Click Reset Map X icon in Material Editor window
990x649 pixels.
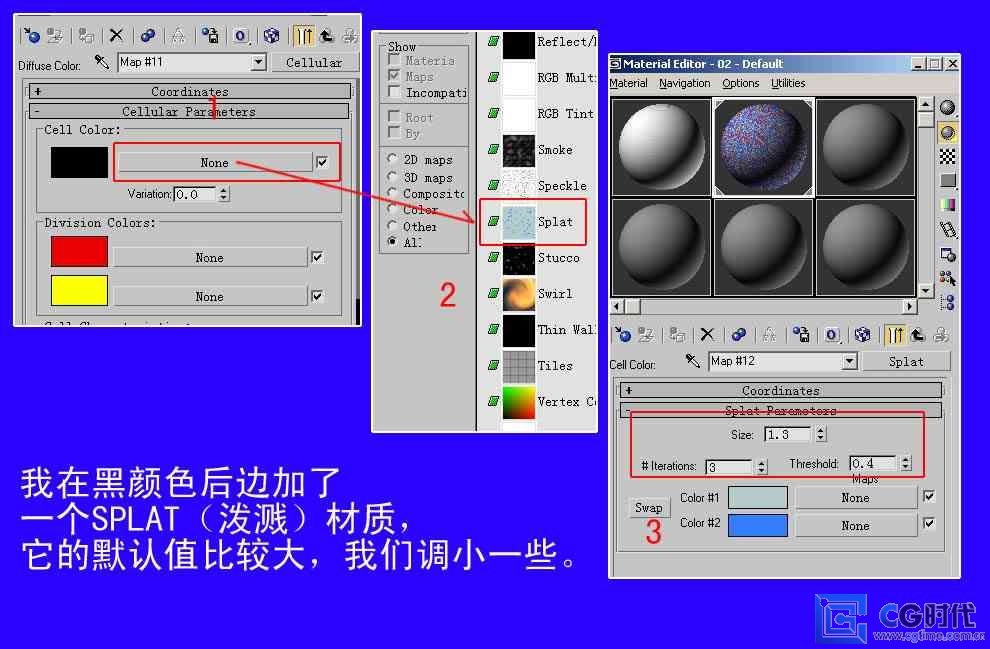tap(708, 335)
